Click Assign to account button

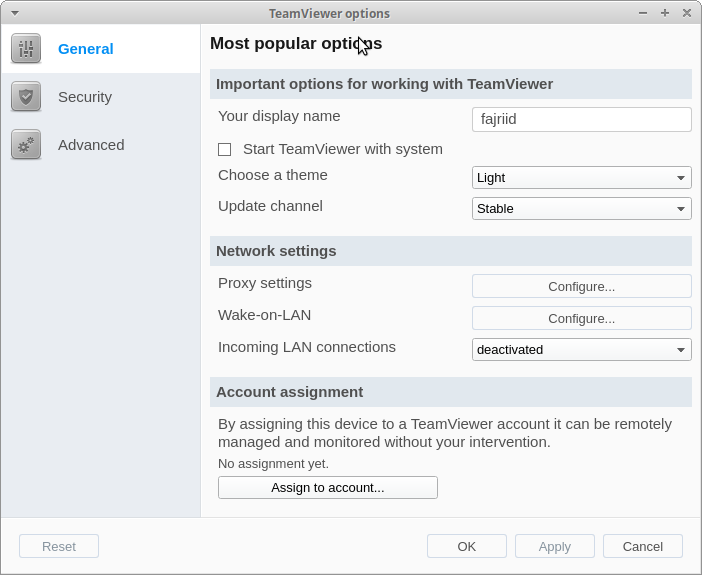(328, 488)
